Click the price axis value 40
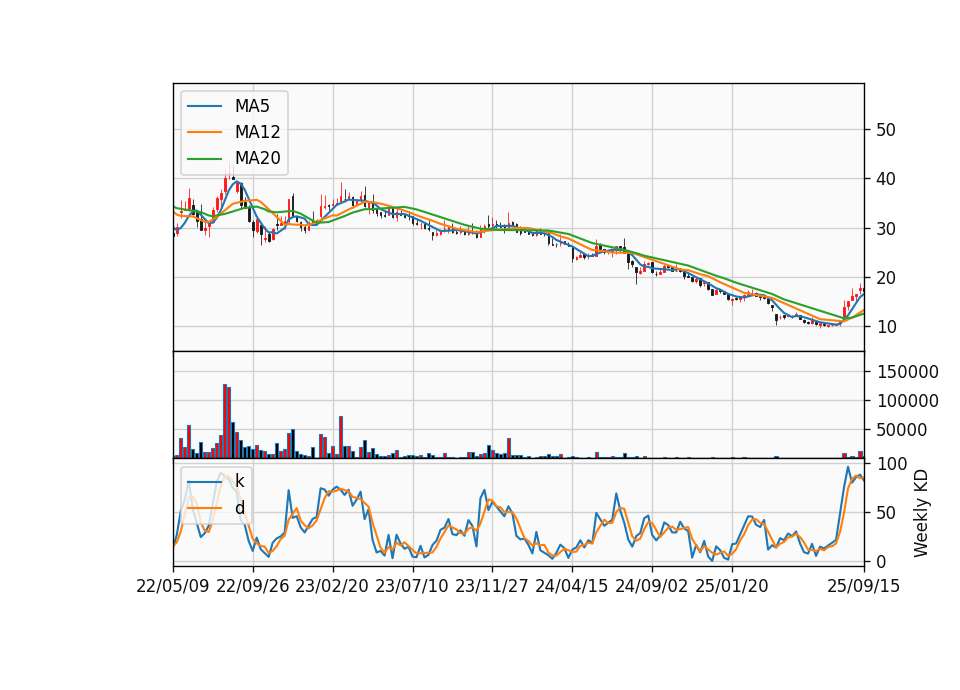This screenshot has width=960, height=690. [886, 179]
